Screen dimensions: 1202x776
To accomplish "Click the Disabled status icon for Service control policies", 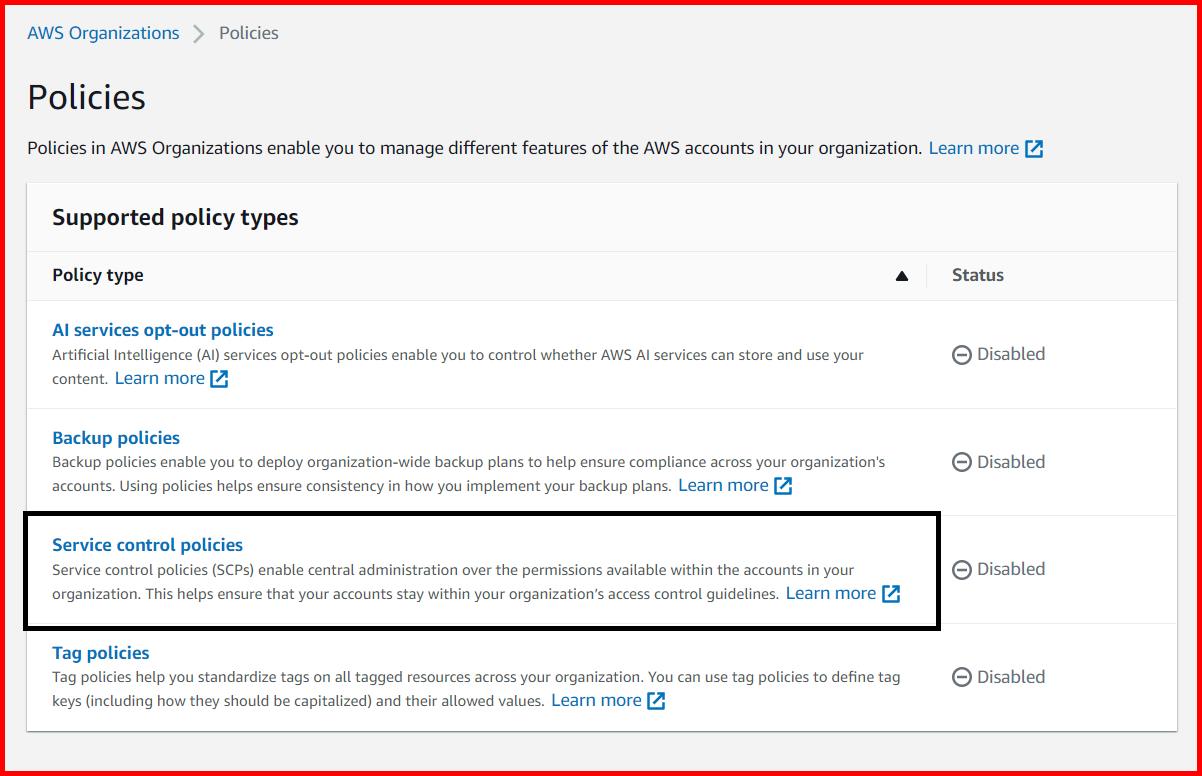I will tap(962, 569).
